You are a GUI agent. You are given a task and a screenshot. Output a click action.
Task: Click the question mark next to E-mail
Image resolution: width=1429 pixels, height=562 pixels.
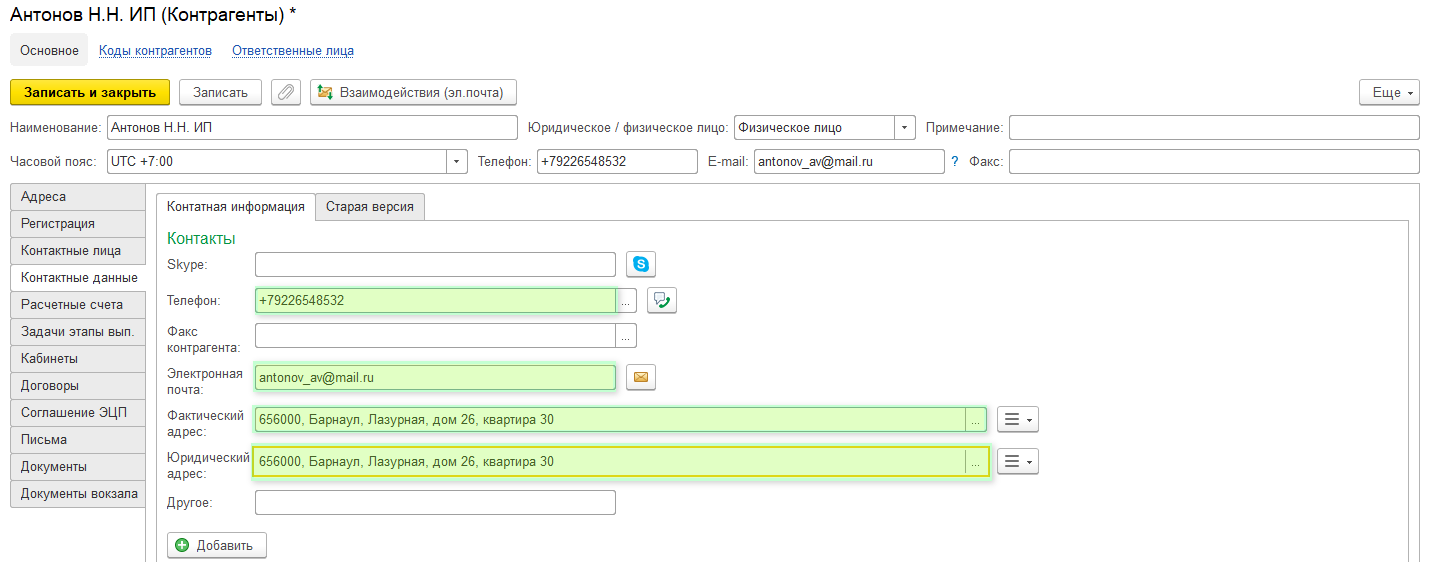click(954, 161)
